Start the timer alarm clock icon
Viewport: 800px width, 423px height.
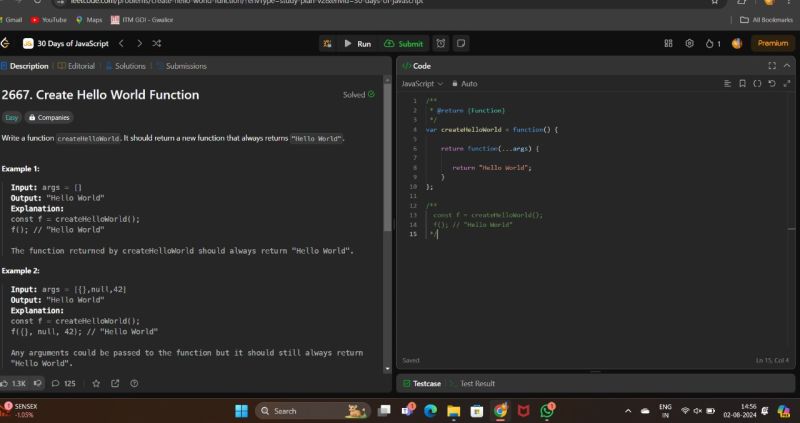[441, 43]
